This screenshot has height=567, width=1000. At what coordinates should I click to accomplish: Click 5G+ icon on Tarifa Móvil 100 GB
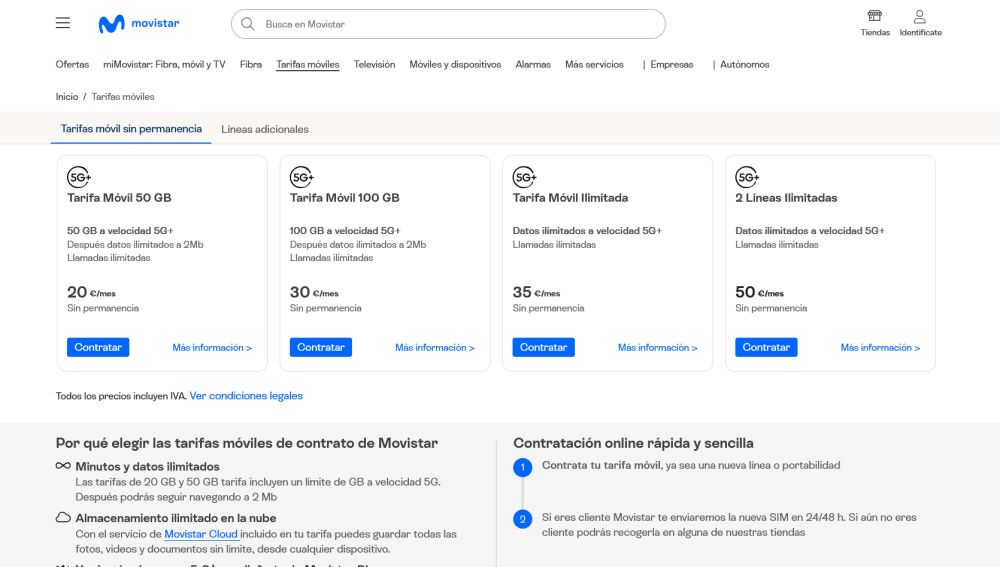tap(301, 177)
